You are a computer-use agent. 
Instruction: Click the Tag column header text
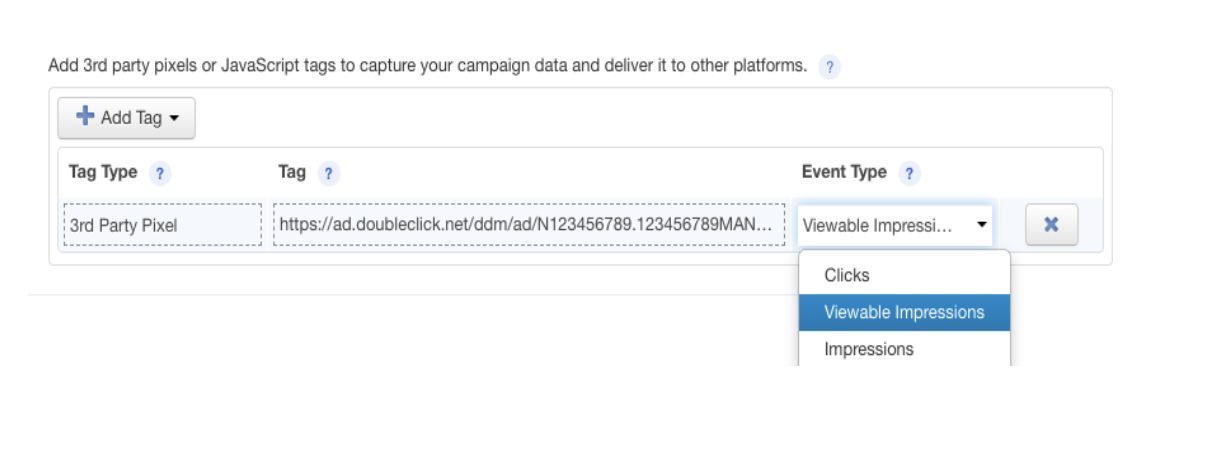(x=292, y=172)
